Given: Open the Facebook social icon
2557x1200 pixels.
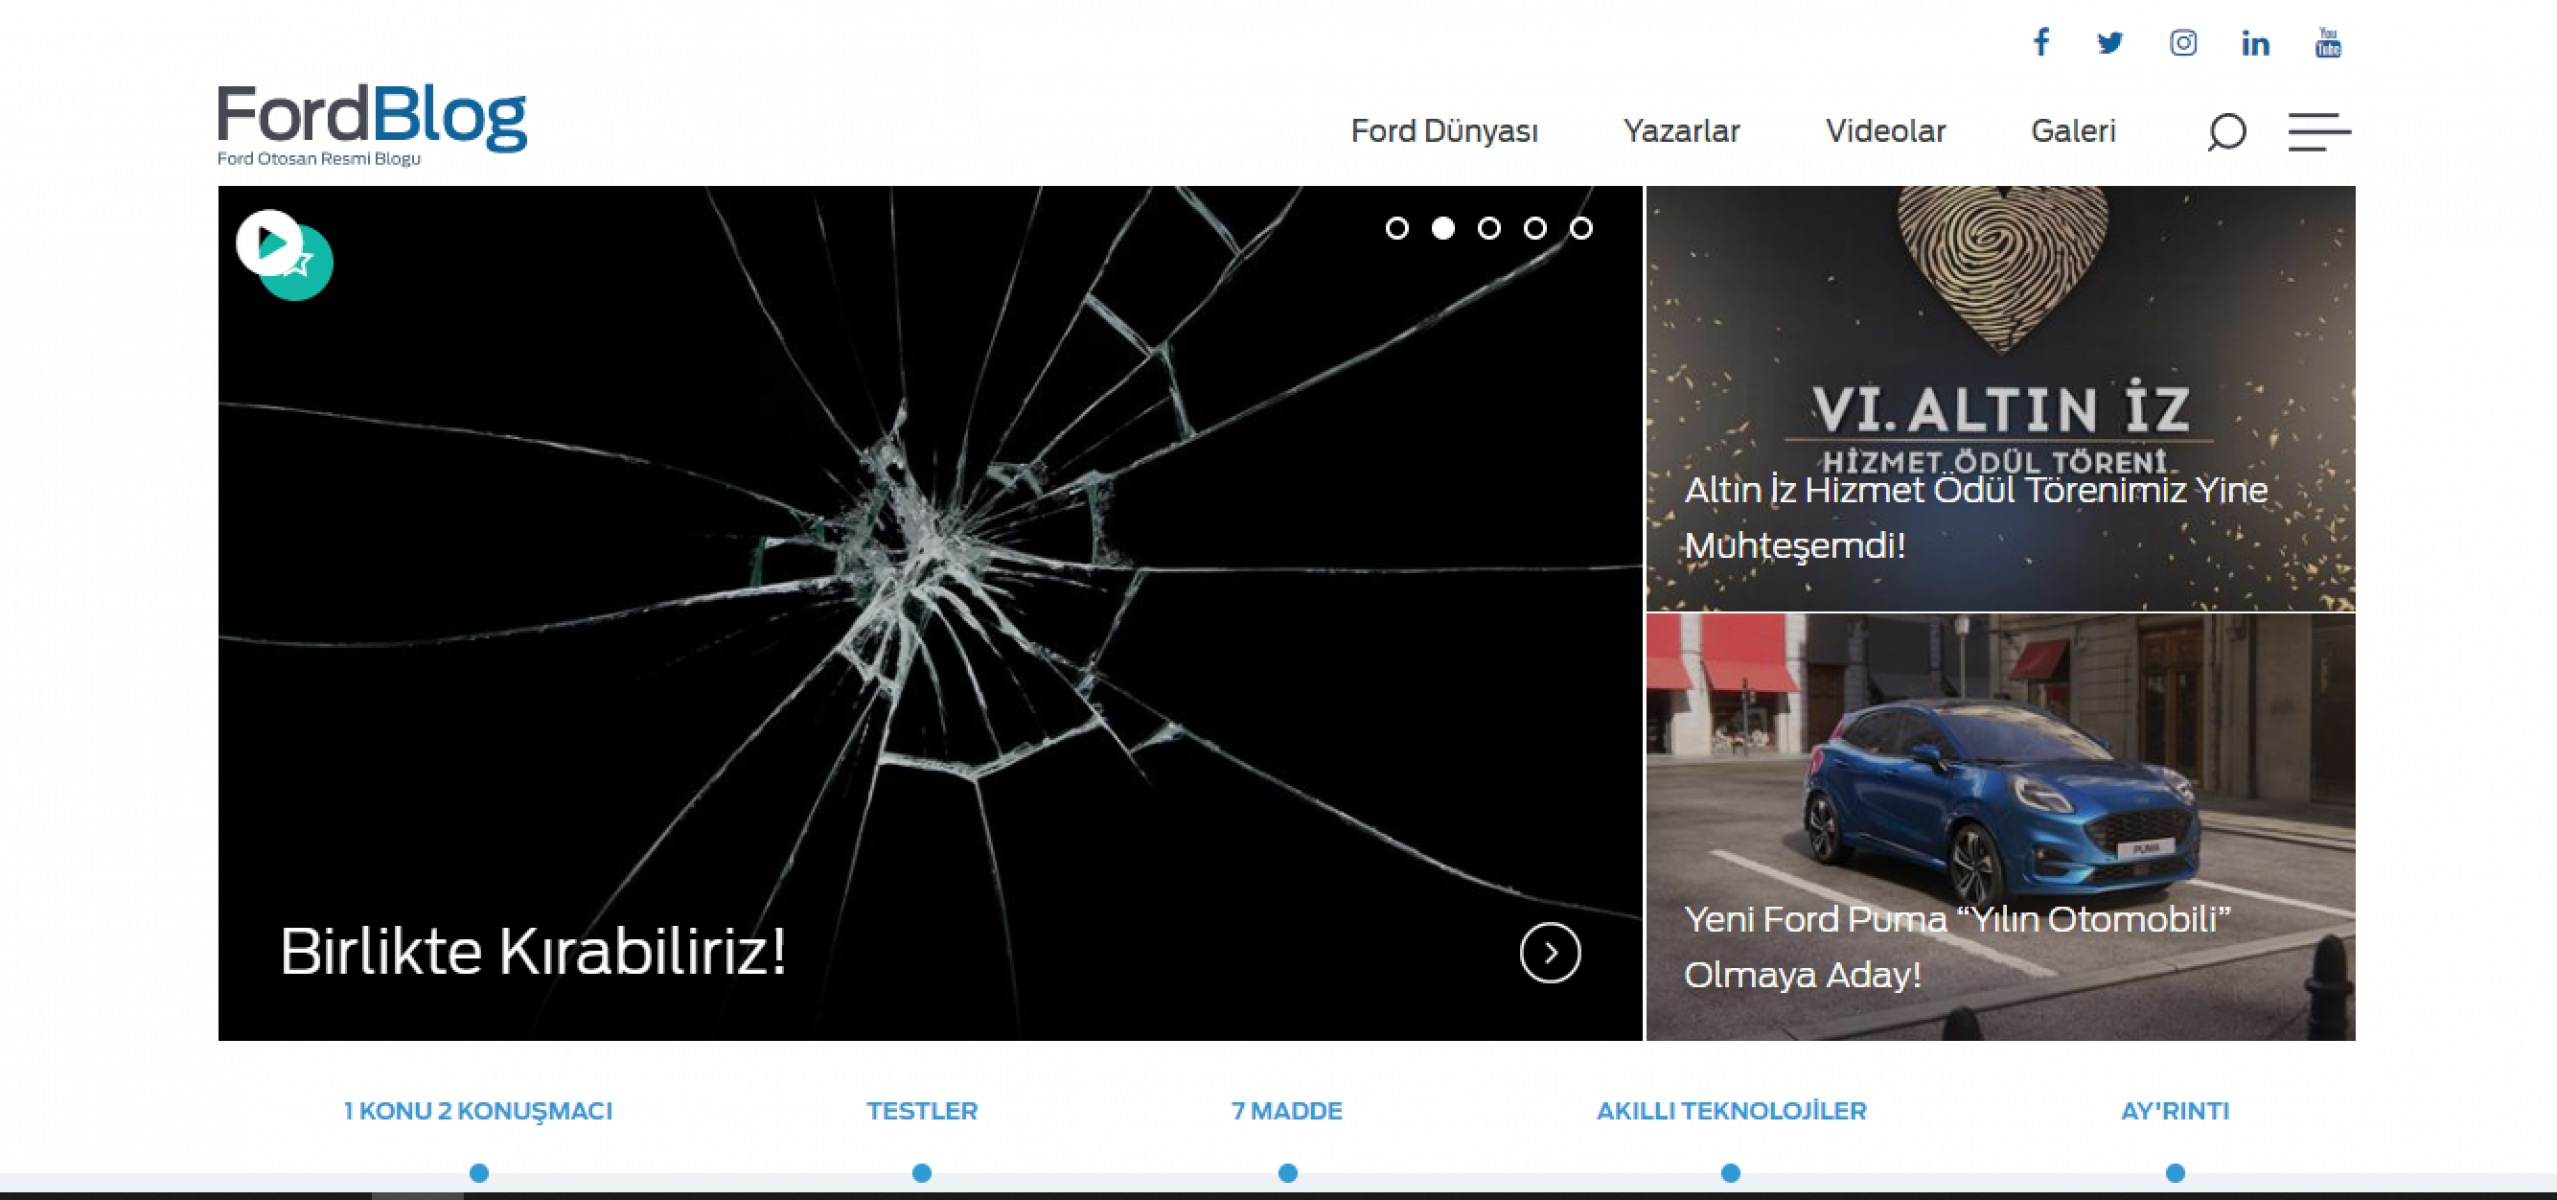Looking at the screenshot, I should pos(2041,42).
